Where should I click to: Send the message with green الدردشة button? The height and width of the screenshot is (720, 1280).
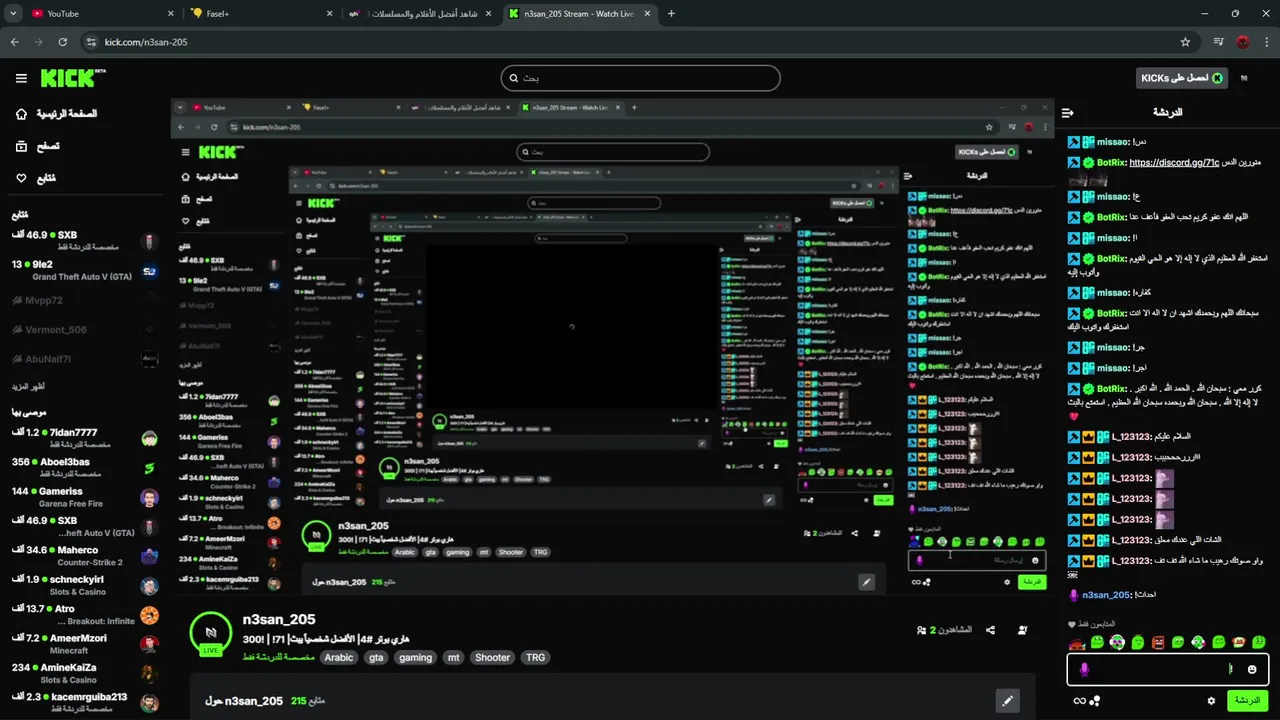coord(1247,700)
